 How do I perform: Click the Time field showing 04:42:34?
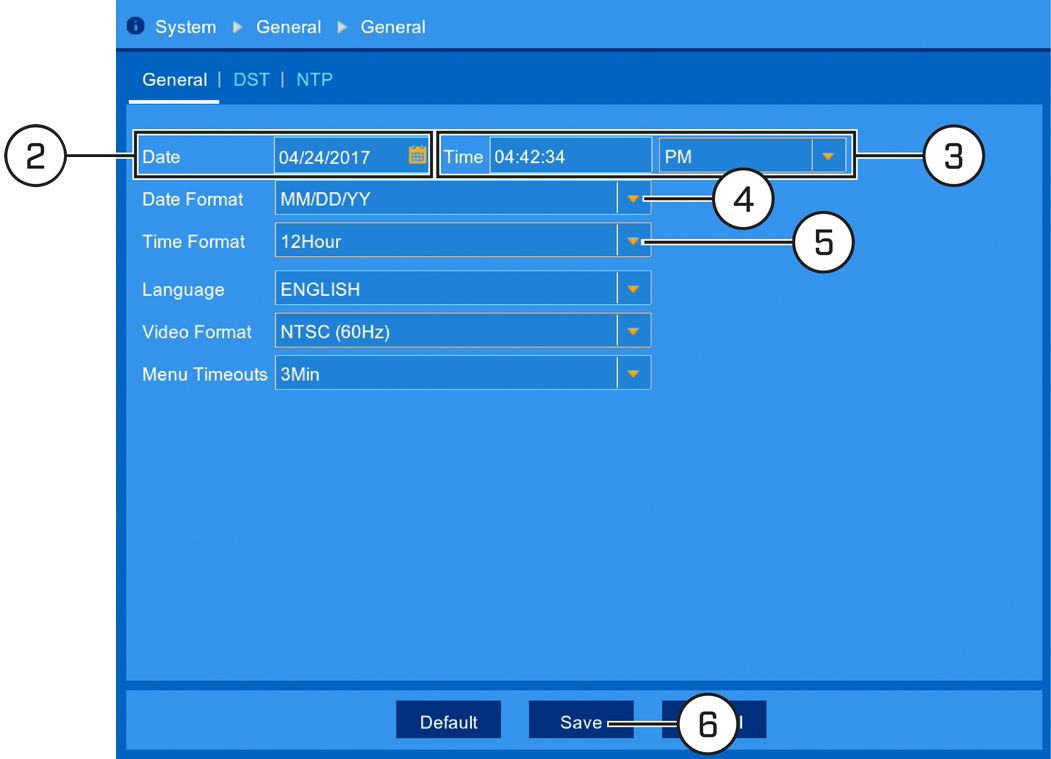(x=570, y=156)
